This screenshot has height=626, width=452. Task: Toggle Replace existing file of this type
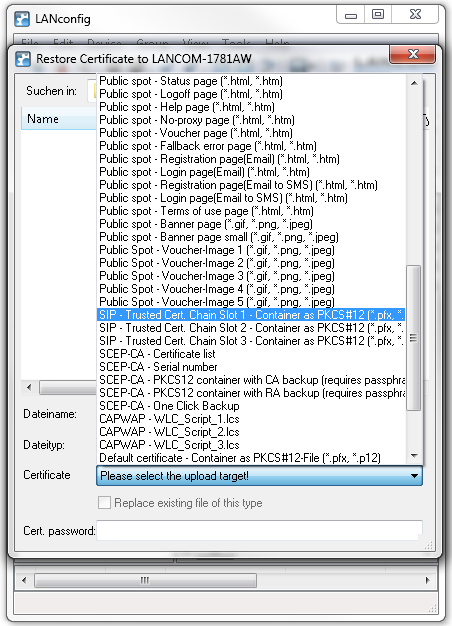pyautogui.click(x=104, y=502)
